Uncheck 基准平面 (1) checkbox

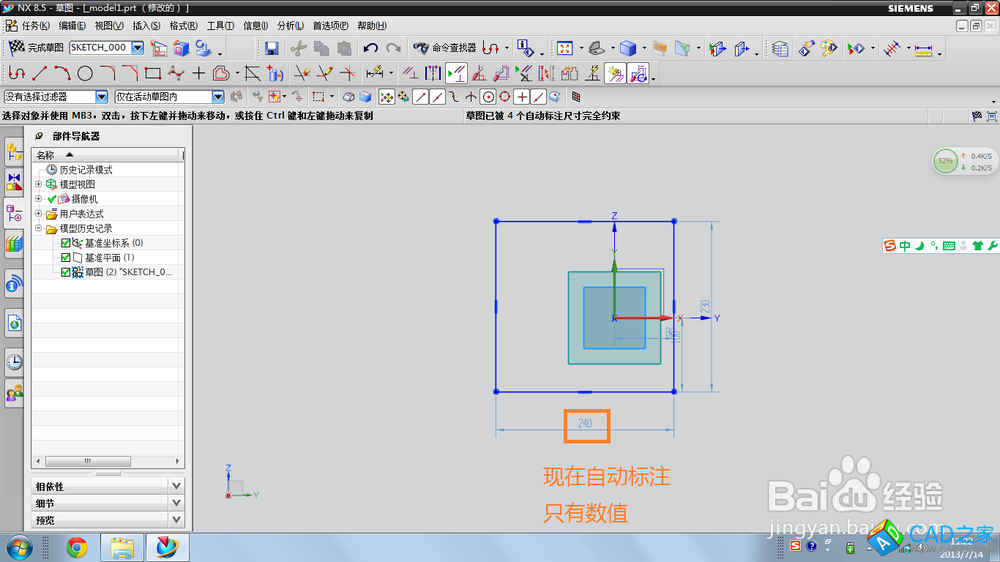point(66,258)
